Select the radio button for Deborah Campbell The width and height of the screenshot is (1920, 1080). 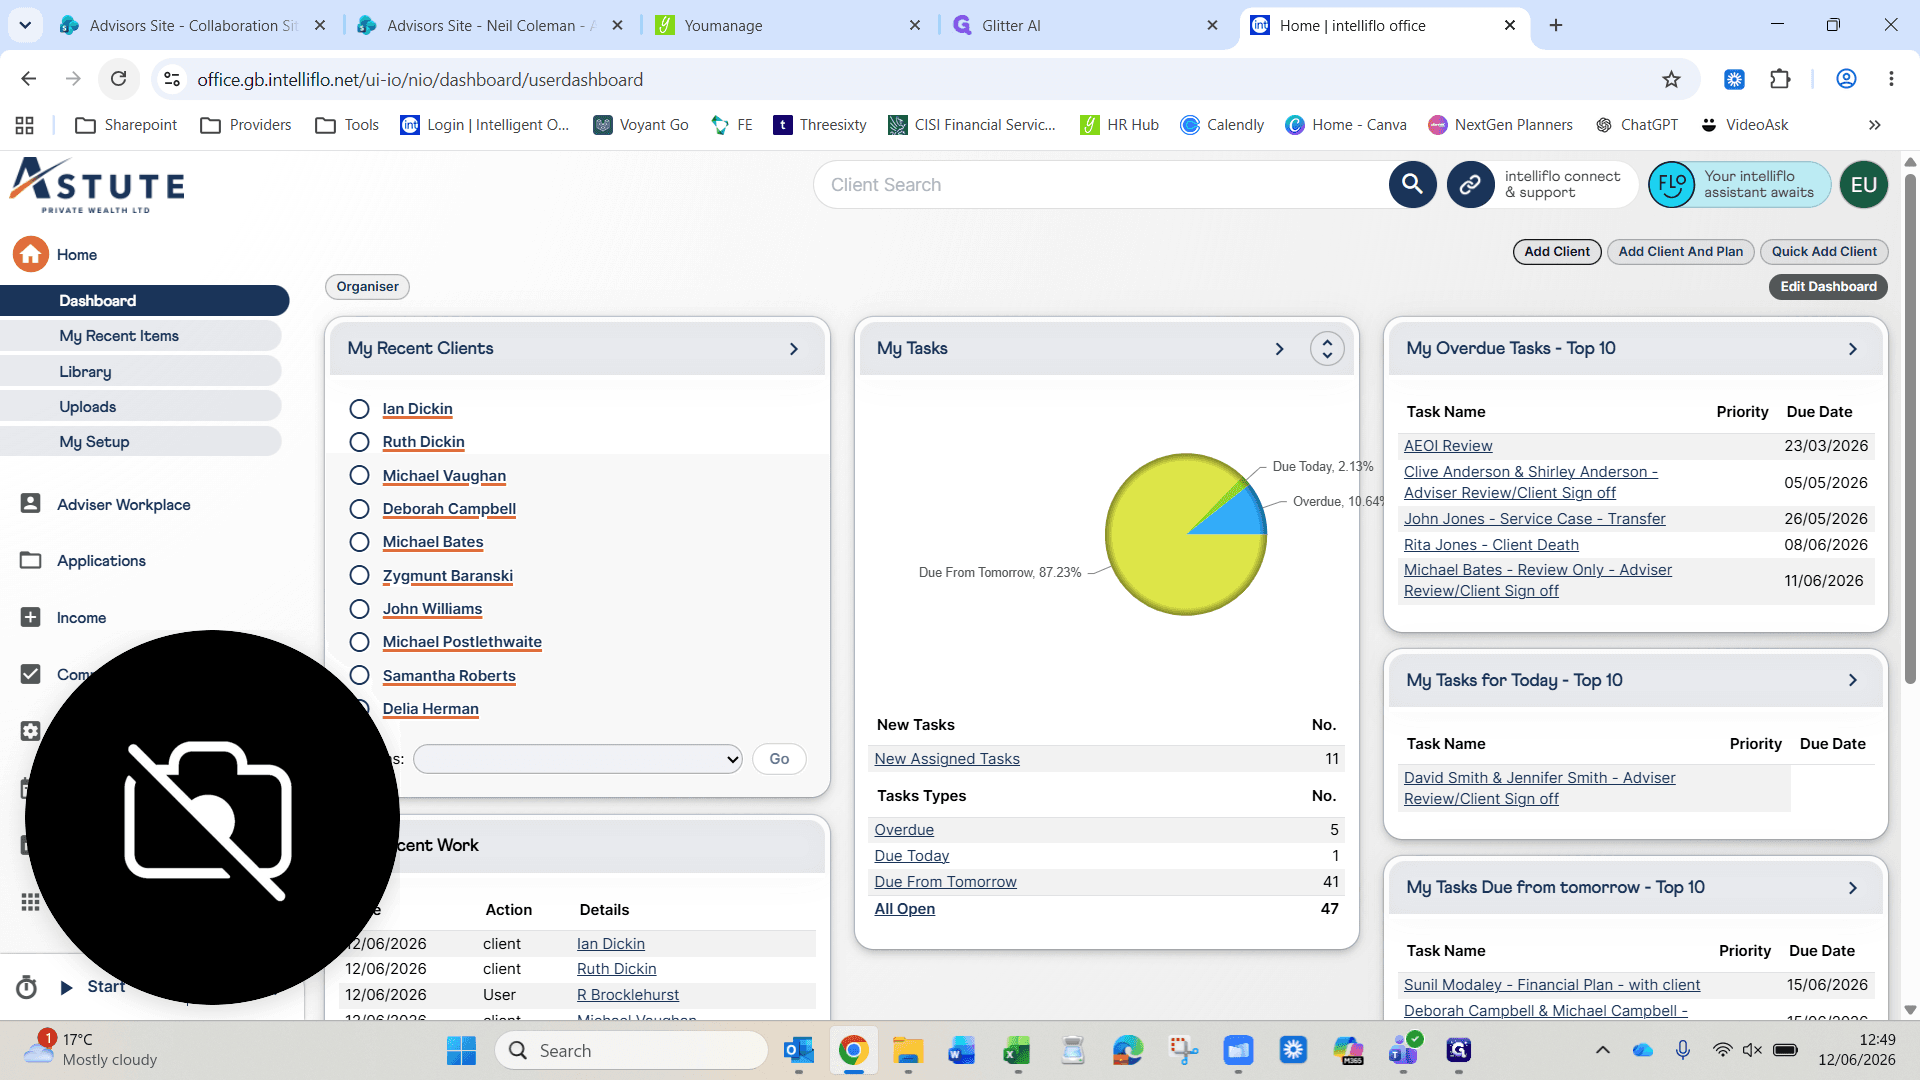(x=360, y=508)
